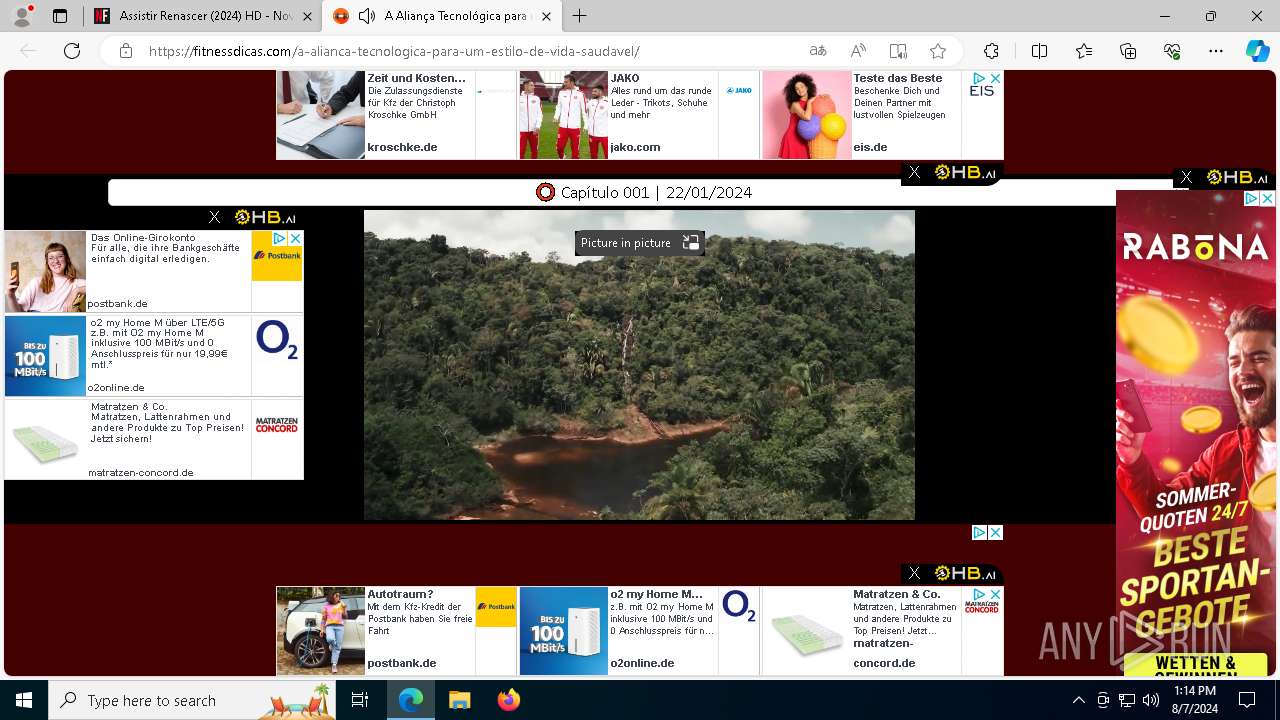1280x720 pixels.
Task: Close the ad below the video
Action: [x=995, y=533]
